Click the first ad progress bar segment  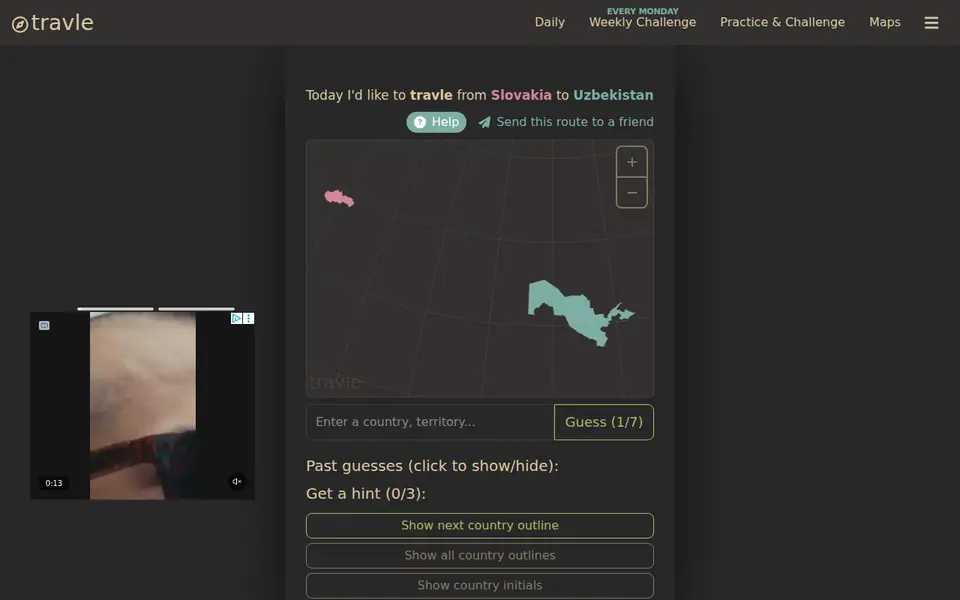[115, 309]
